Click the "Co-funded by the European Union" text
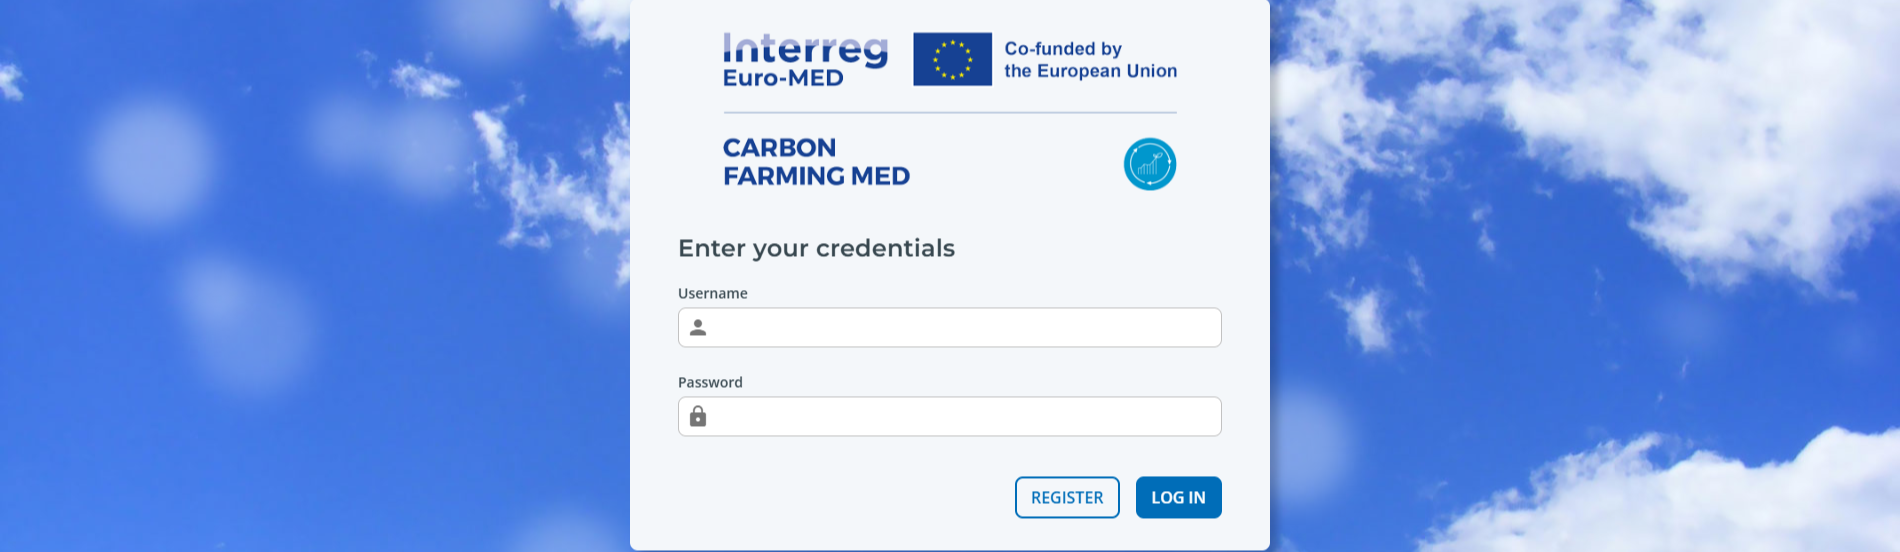Viewport: 1900px width, 552px height. [1090, 60]
